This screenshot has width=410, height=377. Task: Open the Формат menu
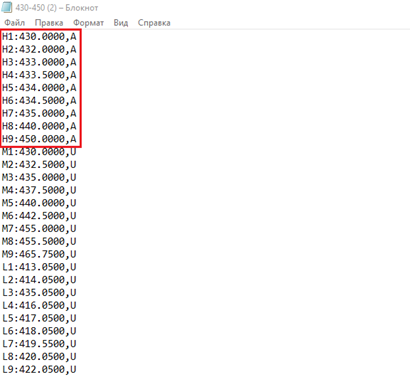click(88, 23)
